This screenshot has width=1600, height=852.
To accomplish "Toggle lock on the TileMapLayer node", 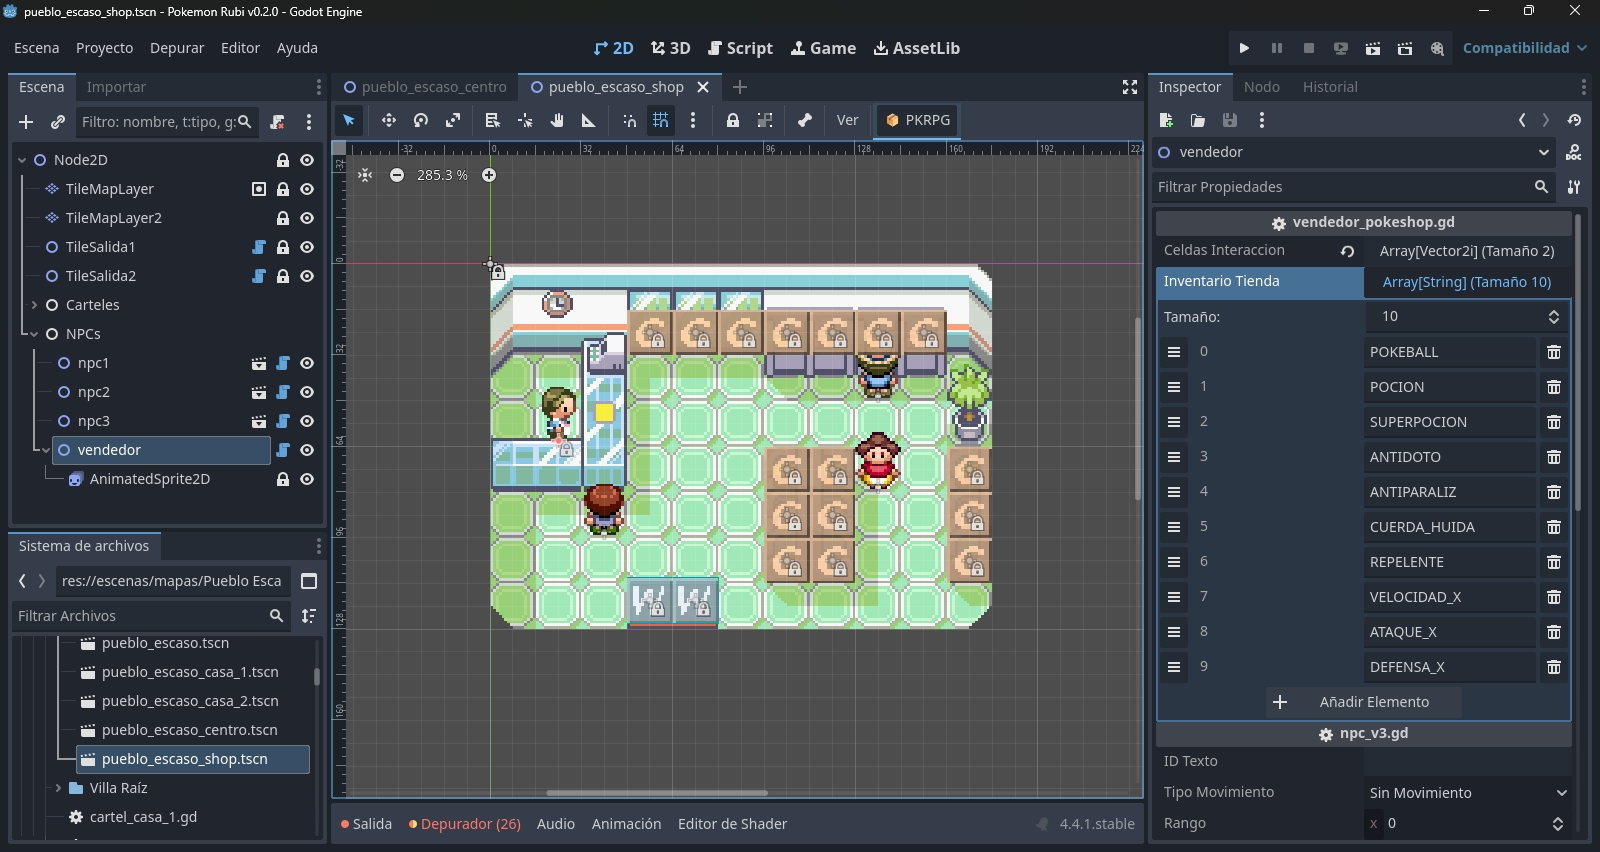I will pos(283,189).
